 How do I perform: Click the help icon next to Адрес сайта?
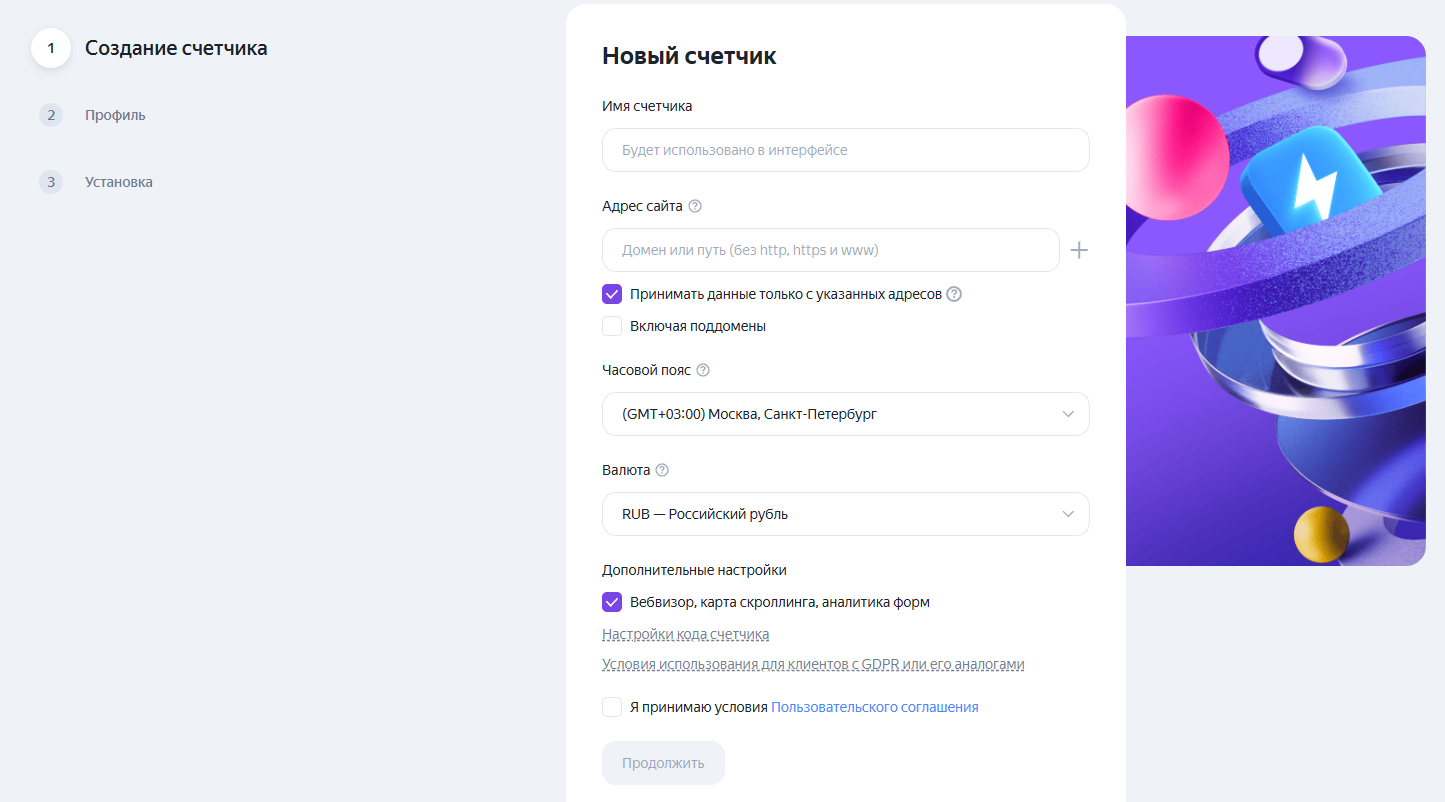695,206
